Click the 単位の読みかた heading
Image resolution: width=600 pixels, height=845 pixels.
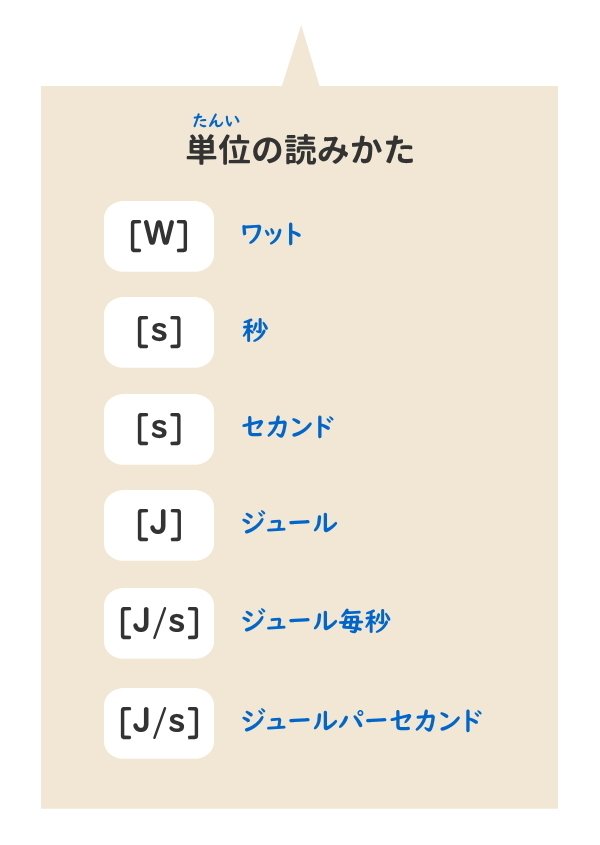coord(300,150)
